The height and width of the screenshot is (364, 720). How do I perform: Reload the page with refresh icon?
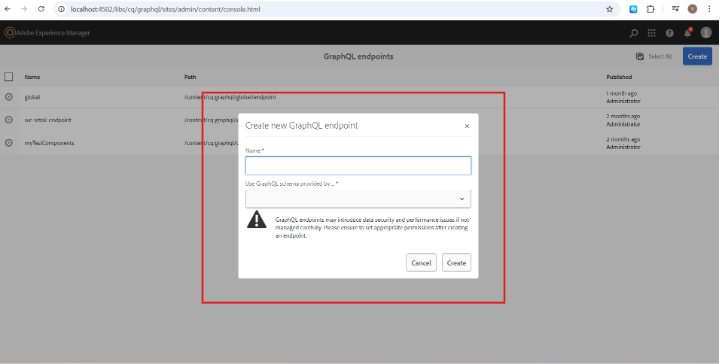click(x=41, y=9)
